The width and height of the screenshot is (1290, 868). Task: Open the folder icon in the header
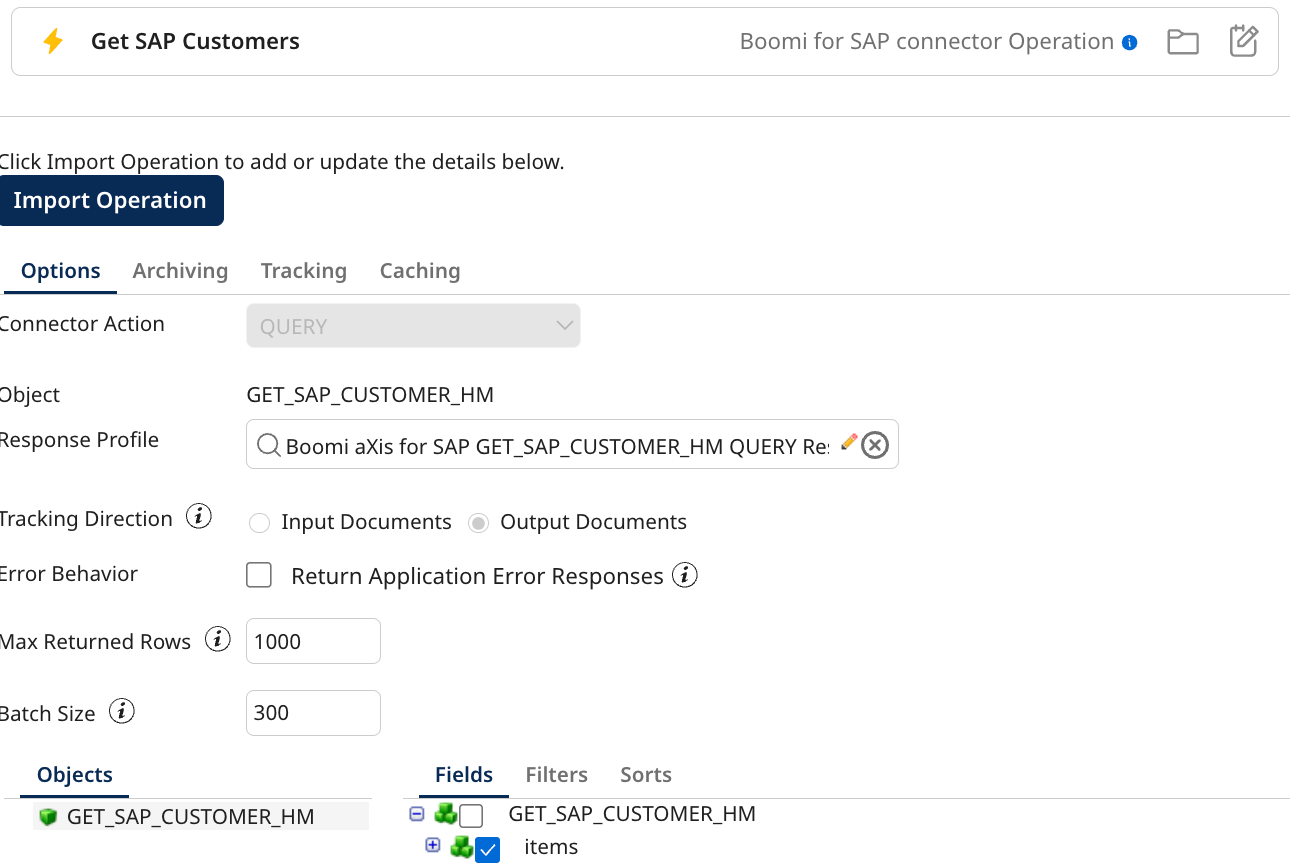tap(1182, 41)
